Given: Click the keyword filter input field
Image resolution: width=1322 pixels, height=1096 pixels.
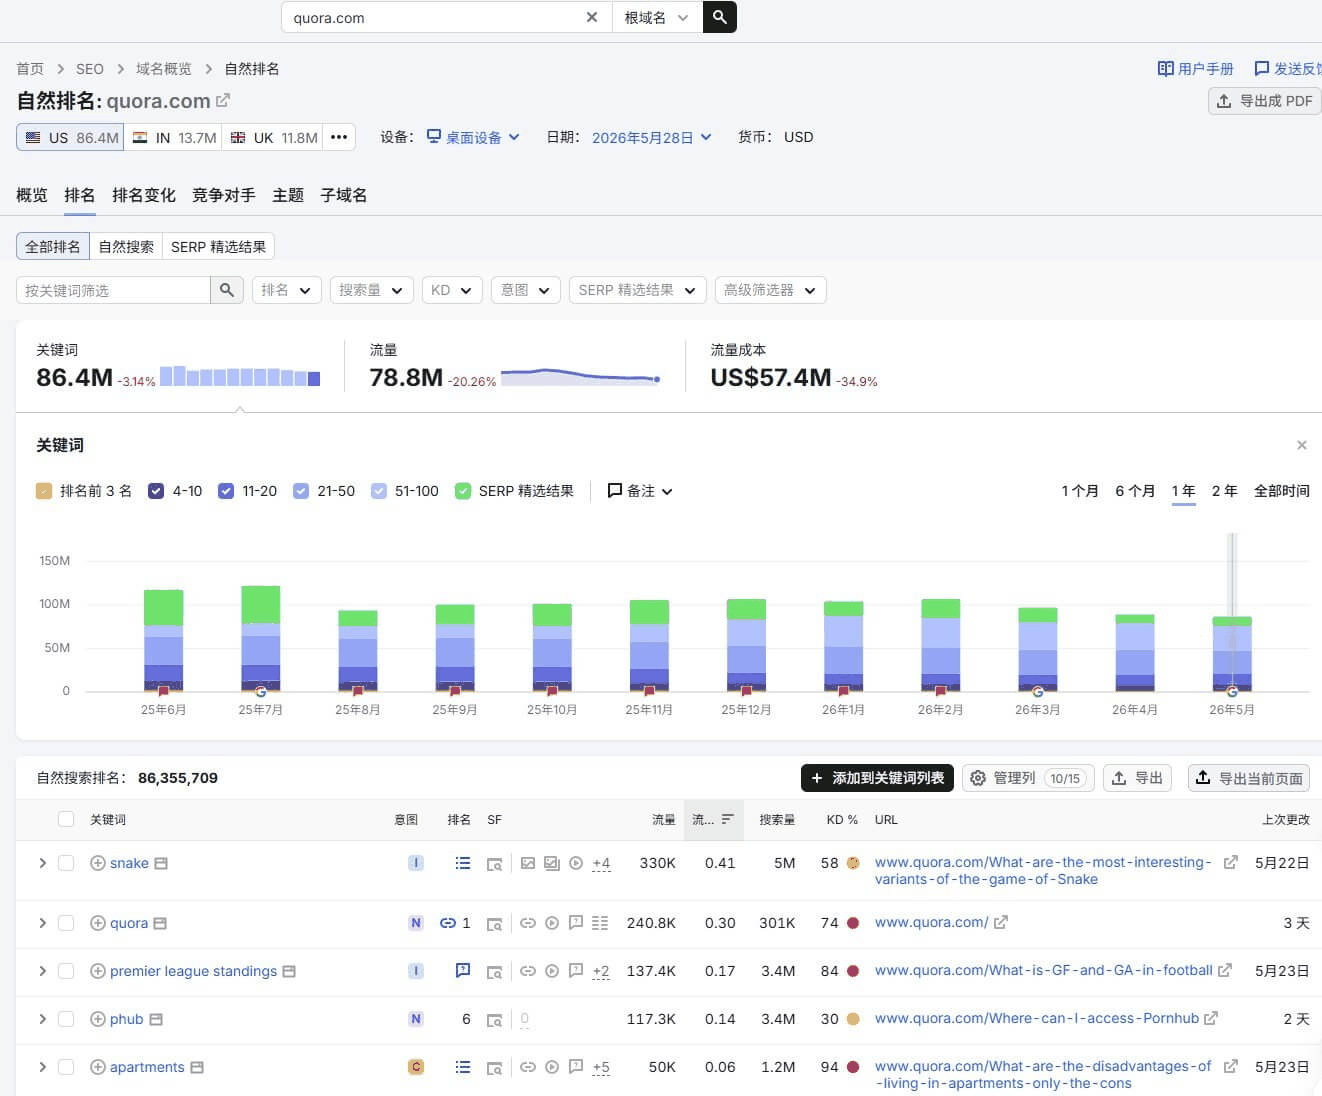Looking at the screenshot, I should pyautogui.click(x=113, y=290).
